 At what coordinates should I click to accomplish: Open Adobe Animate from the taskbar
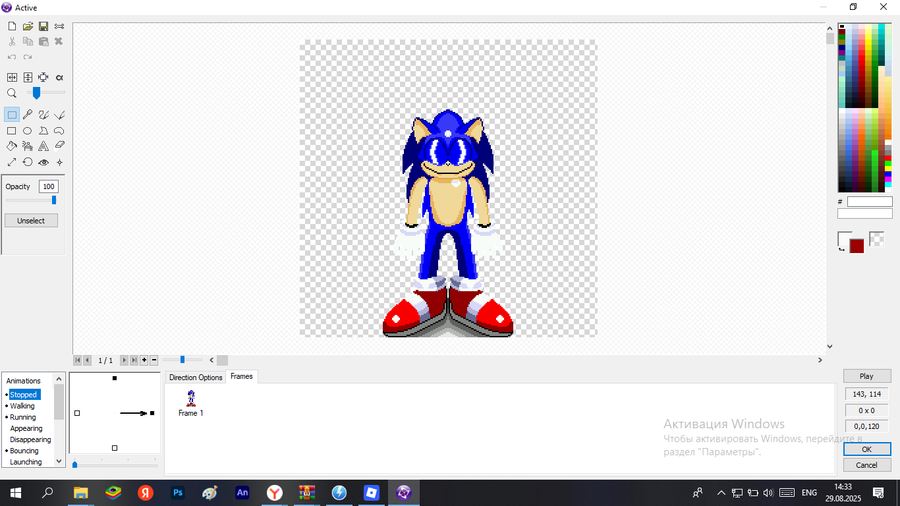click(242, 493)
